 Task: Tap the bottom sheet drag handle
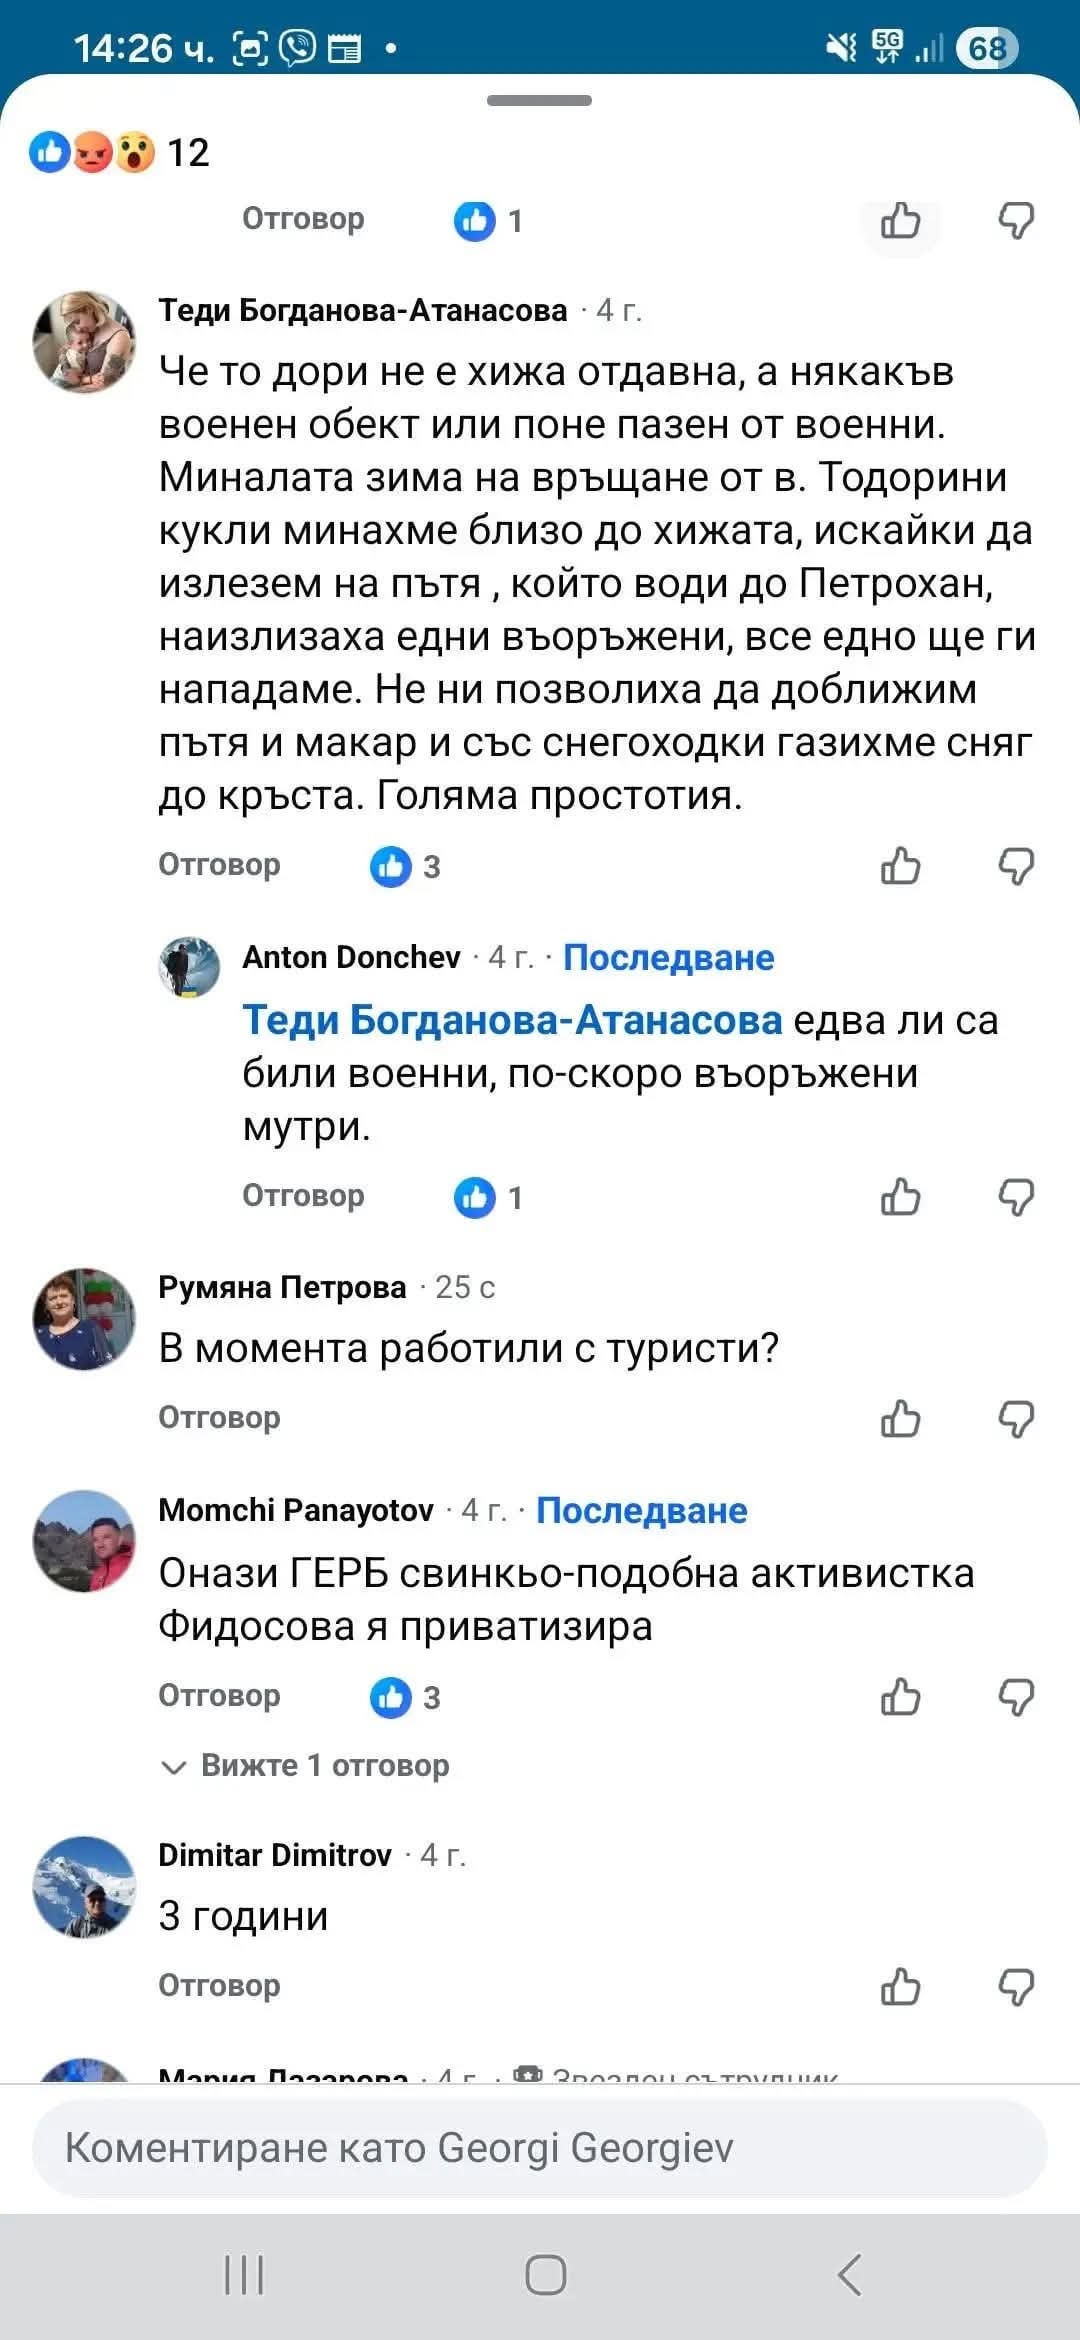539,101
